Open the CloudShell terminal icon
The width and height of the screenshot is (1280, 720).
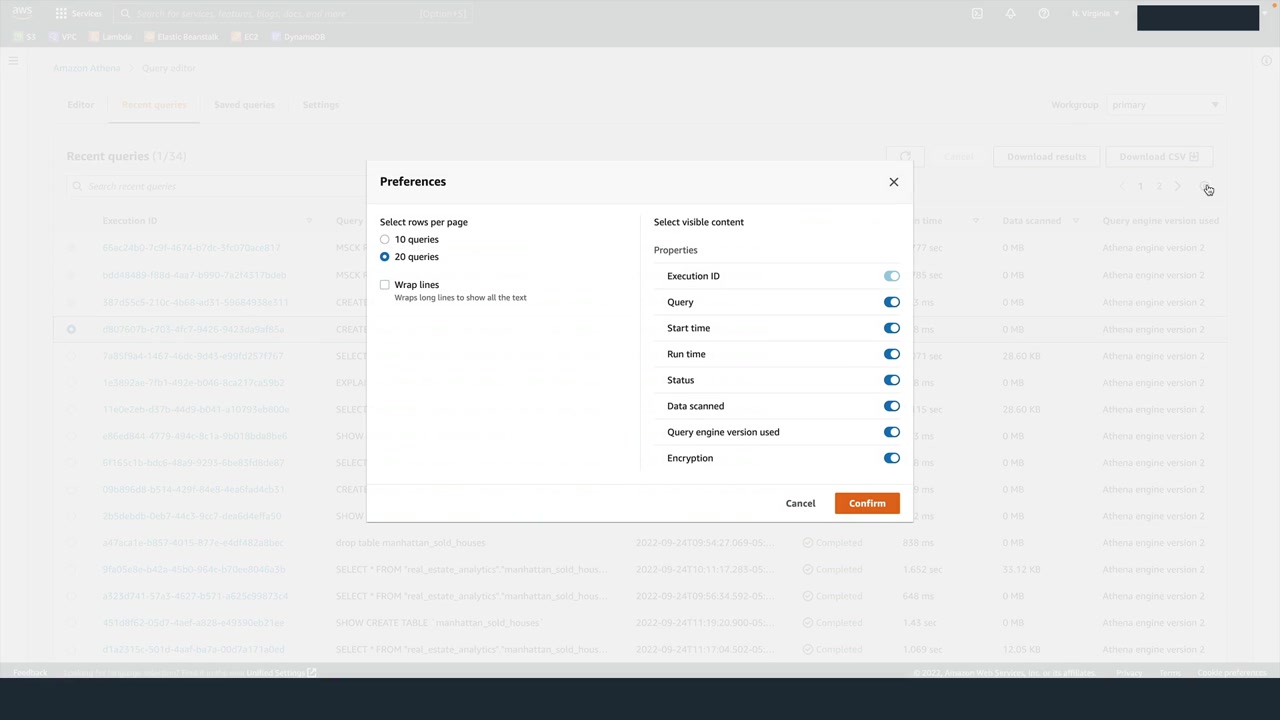(977, 14)
